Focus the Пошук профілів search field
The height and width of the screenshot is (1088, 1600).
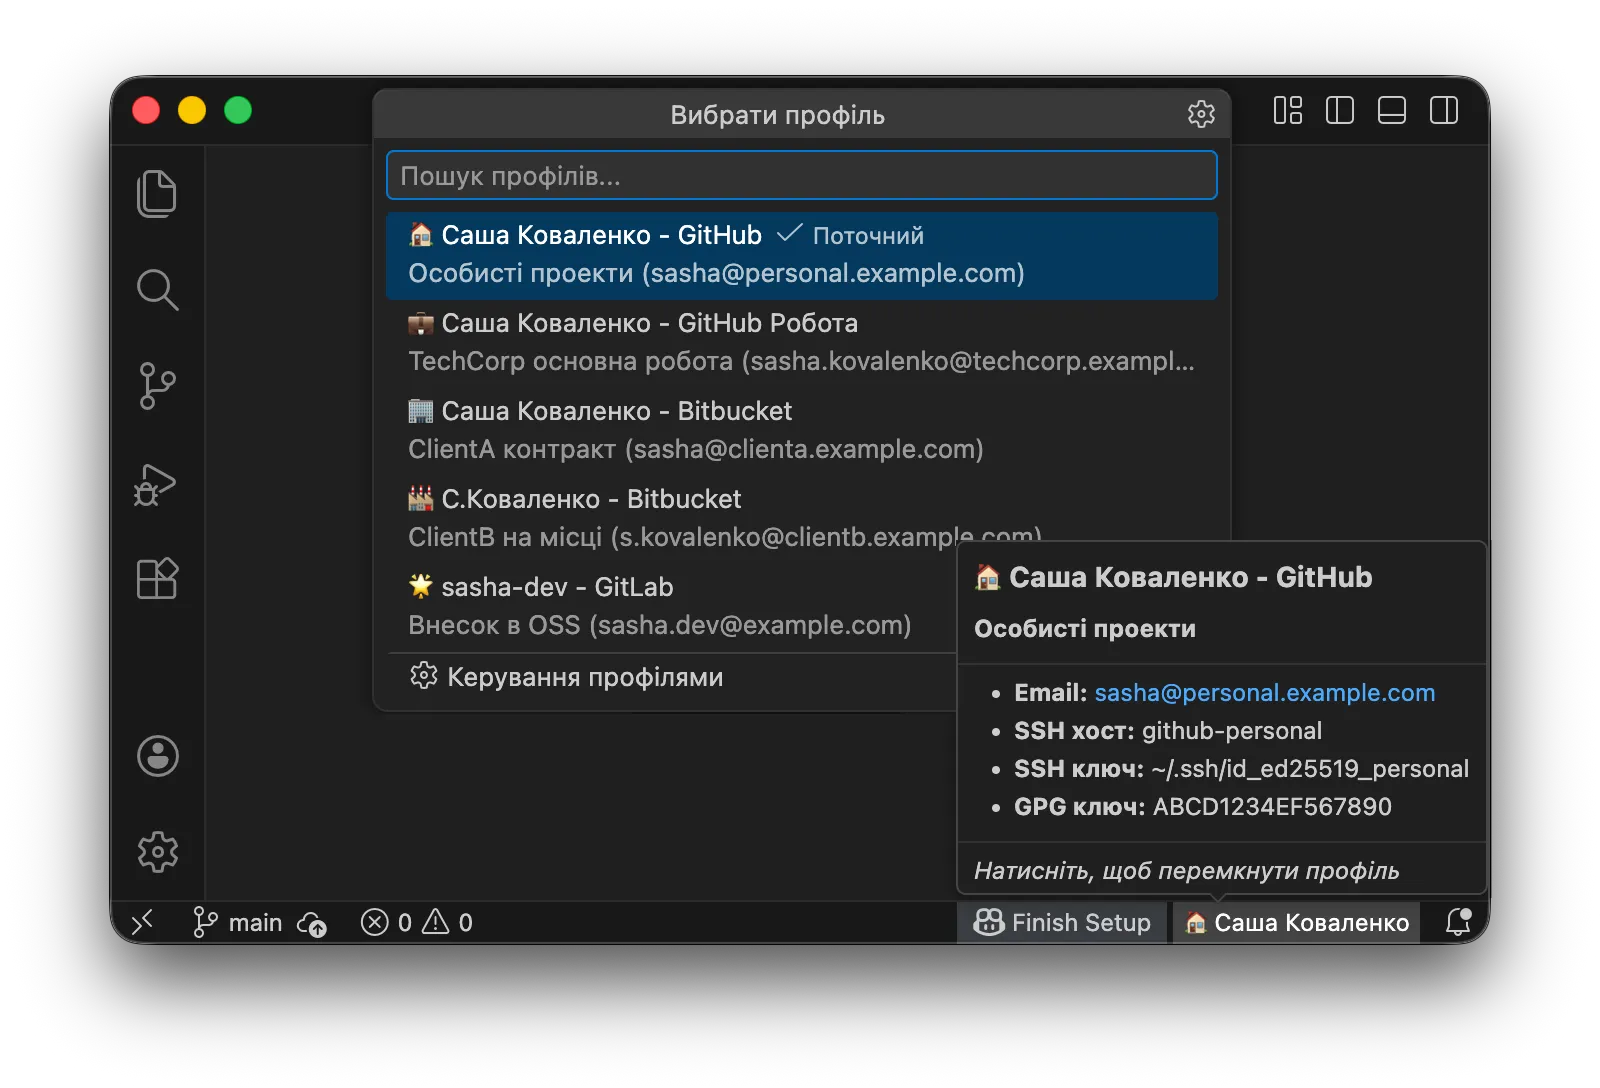(802, 176)
